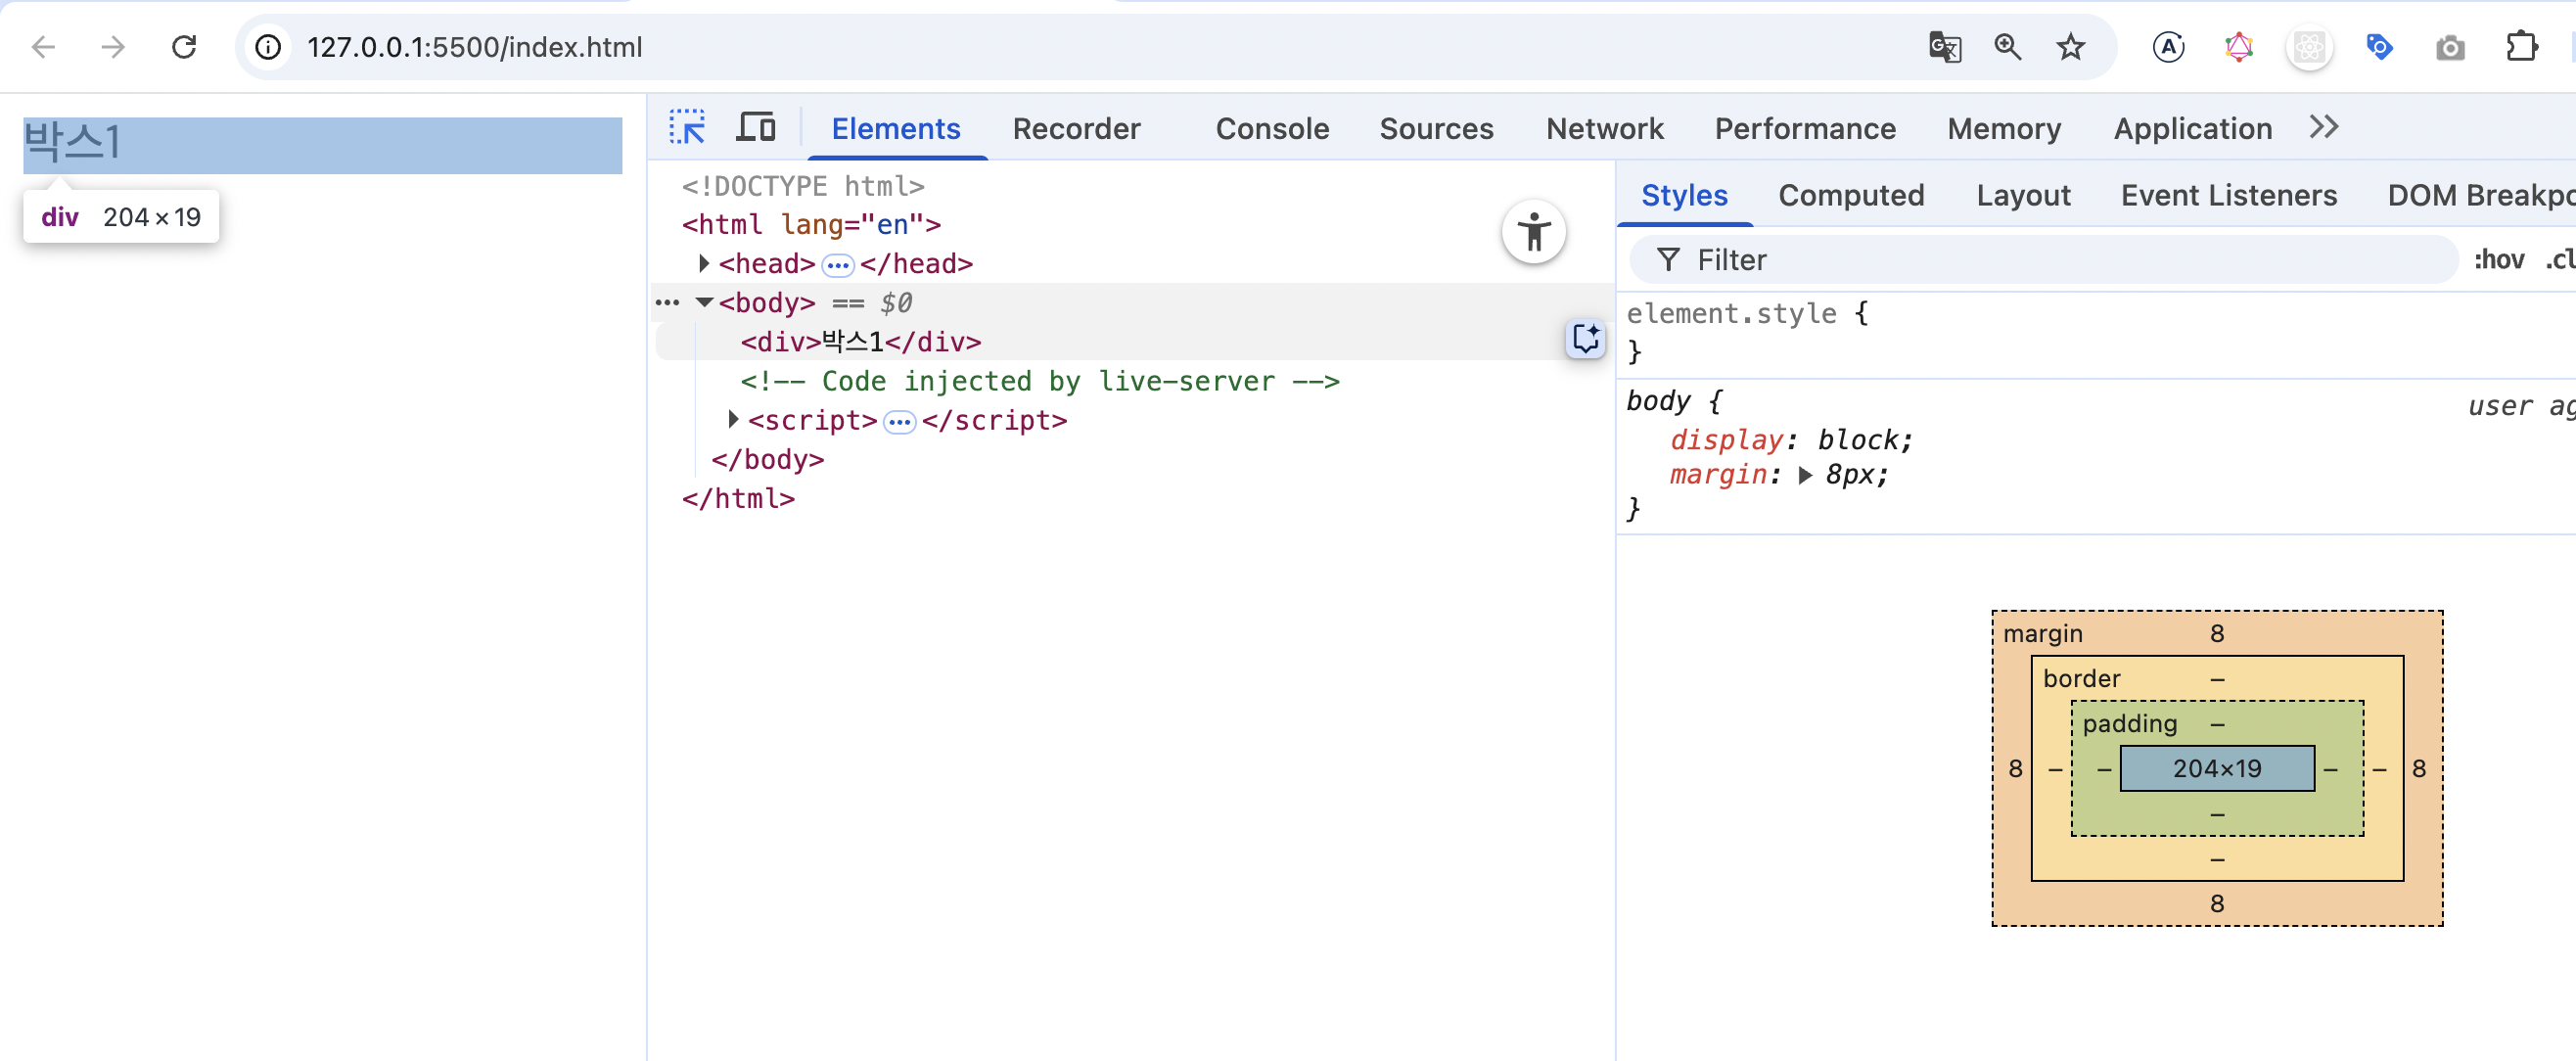The image size is (2576, 1061).
Task: Click the accessibility tree toggle button
Action: [1533, 232]
